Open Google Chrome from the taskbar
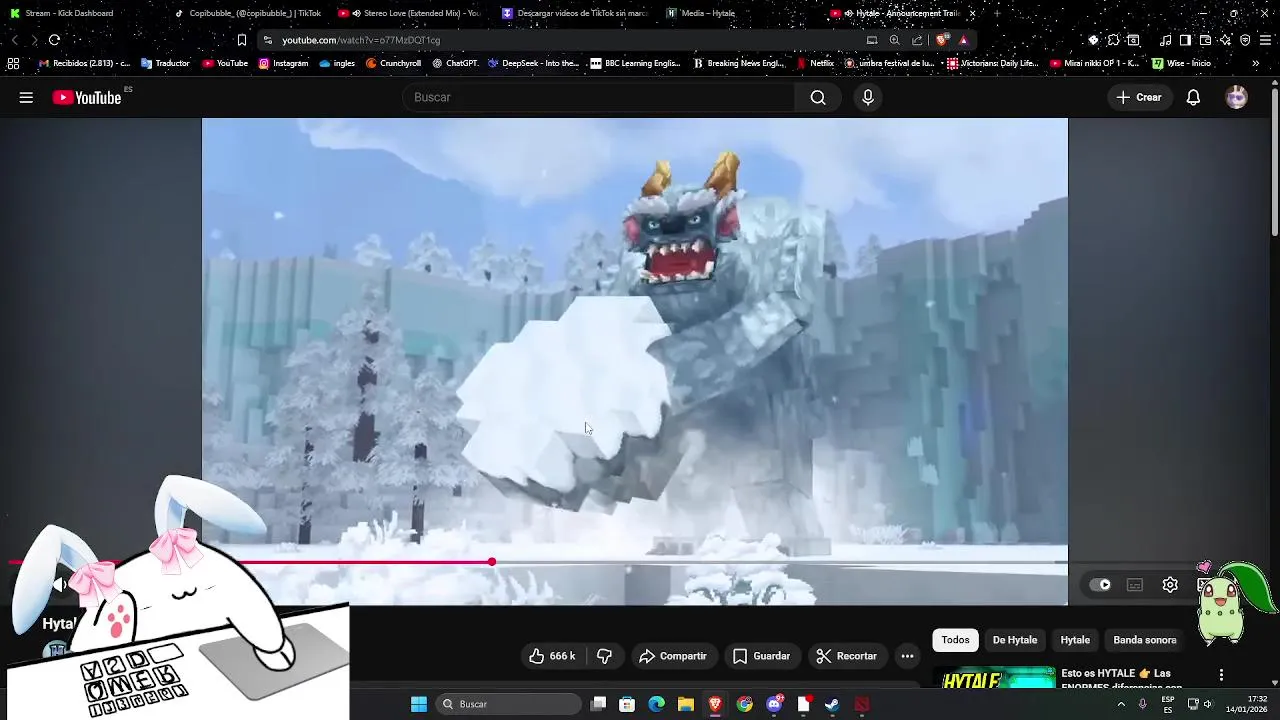This screenshot has width=1280, height=720. [x=745, y=704]
